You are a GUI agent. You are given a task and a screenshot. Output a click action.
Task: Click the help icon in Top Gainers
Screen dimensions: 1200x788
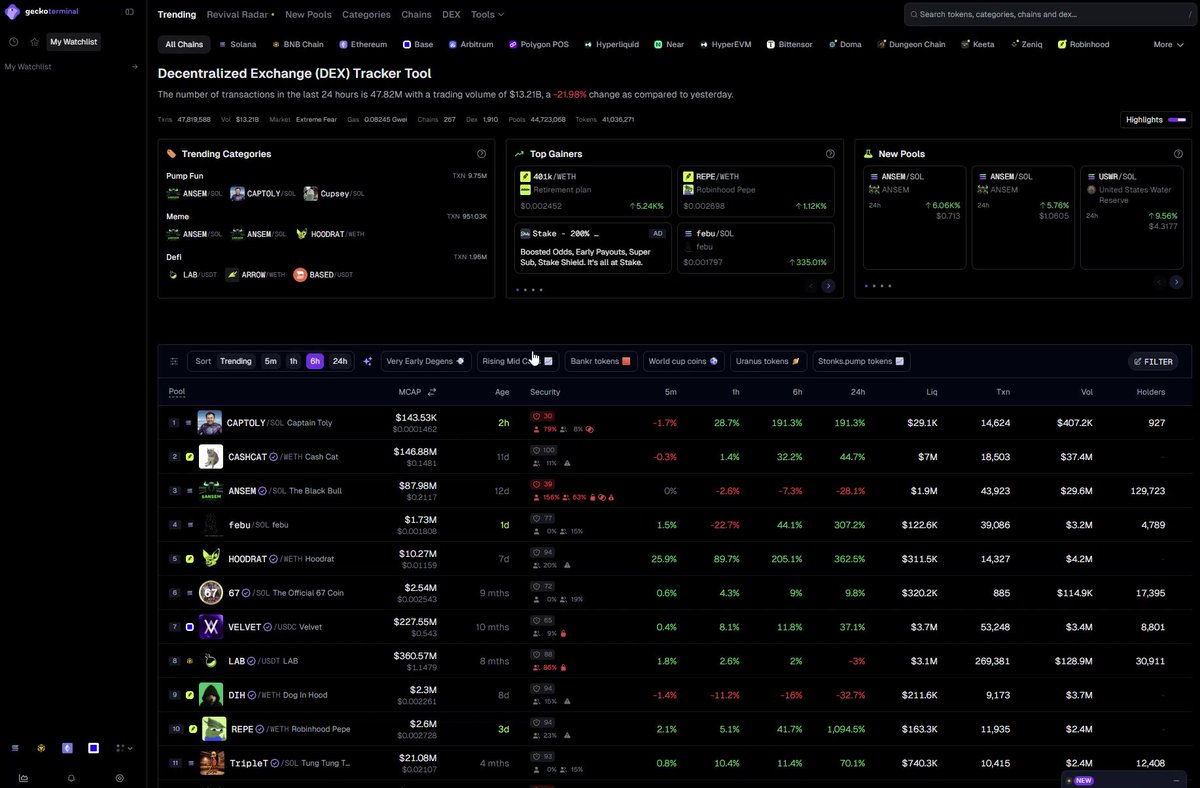(x=830, y=154)
